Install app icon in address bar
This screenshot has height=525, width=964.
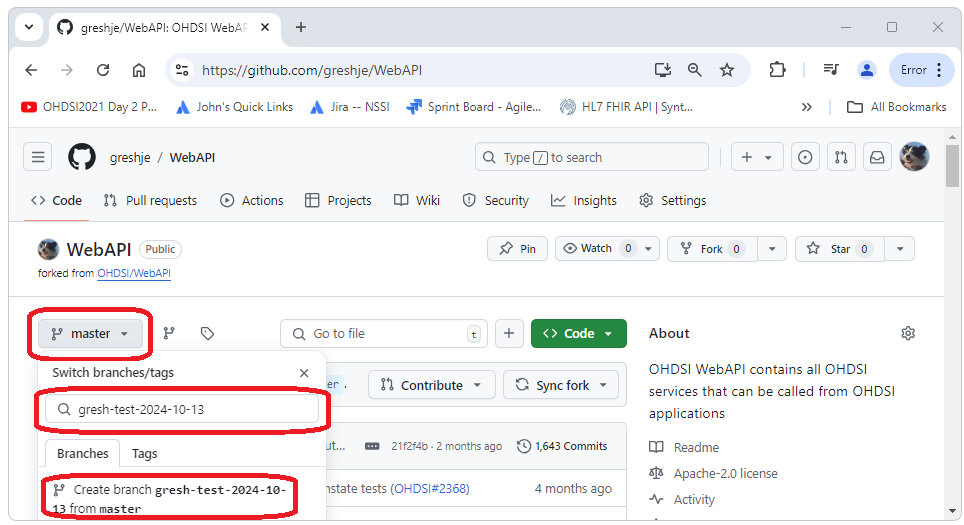(x=663, y=70)
